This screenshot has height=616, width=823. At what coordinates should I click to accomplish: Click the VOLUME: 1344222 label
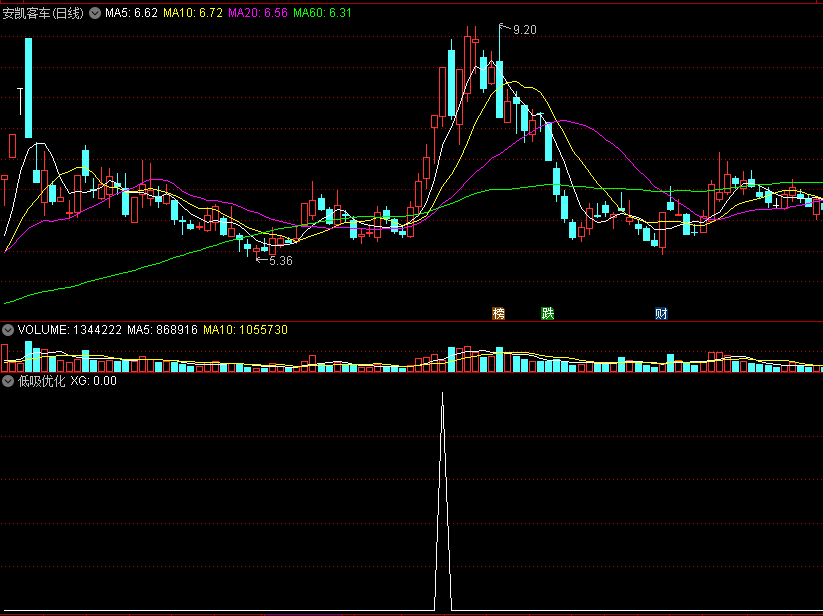tap(70, 330)
